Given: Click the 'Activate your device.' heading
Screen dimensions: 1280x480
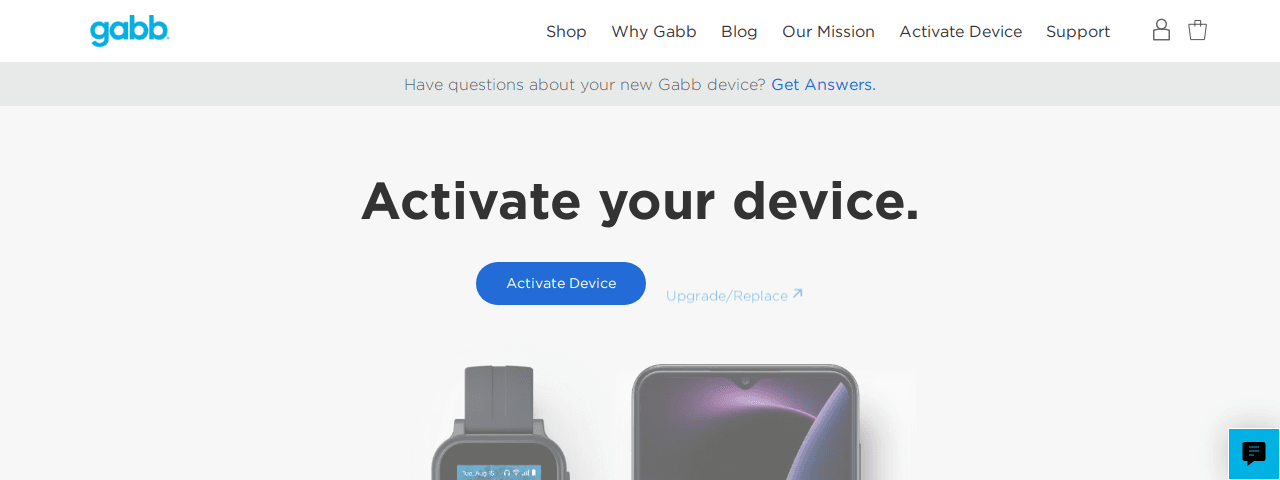Looking at the screenshot, I should [640, 201].
